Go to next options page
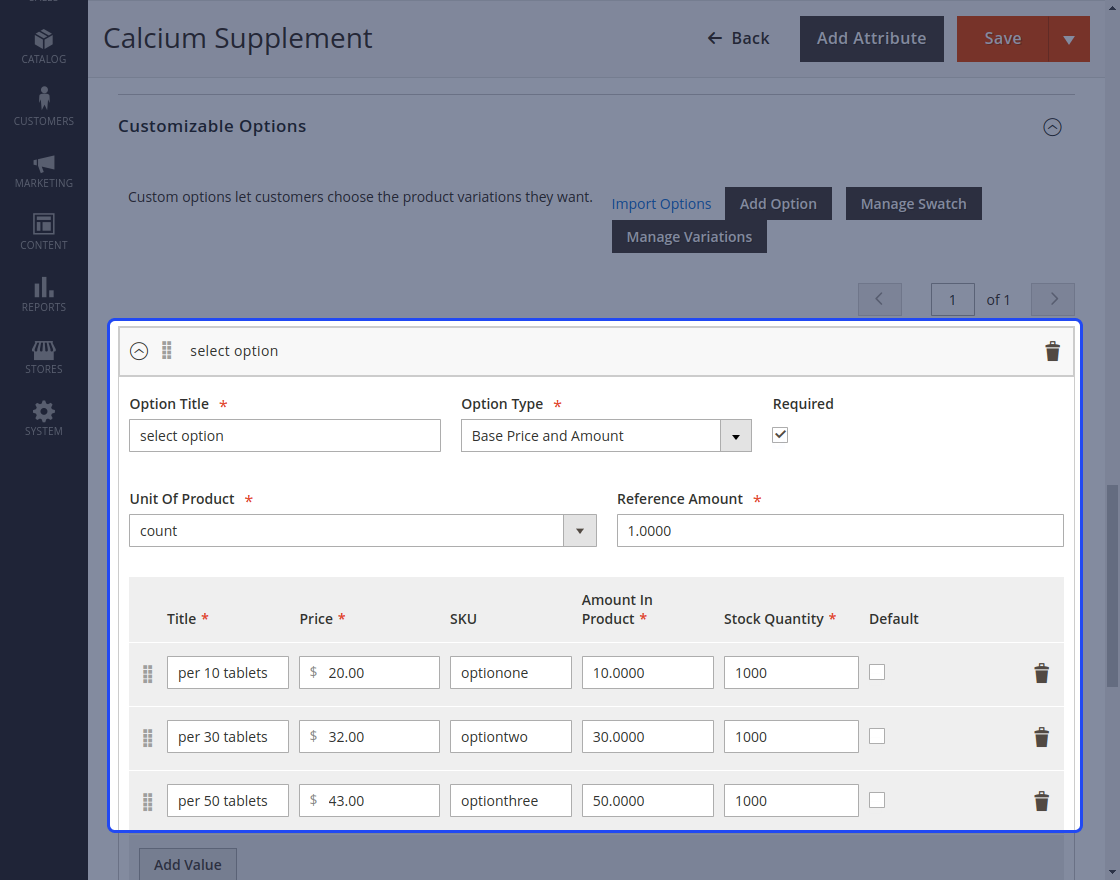 coord(1053,299)
